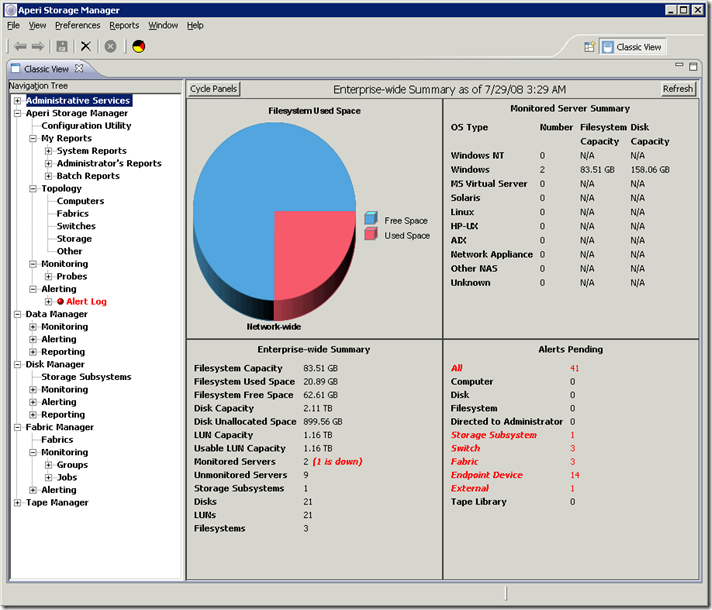Image resolution: width=712 pixels, height=610 pixels.
Task: Open the Window menu
Action: click(163, 25)
